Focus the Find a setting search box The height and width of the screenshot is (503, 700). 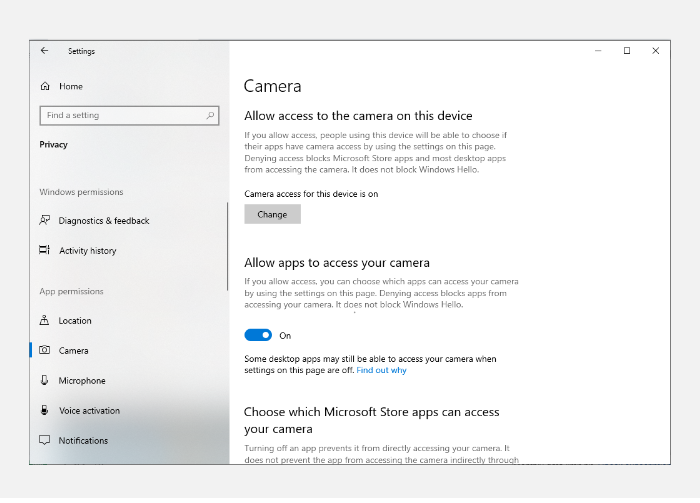129,116
